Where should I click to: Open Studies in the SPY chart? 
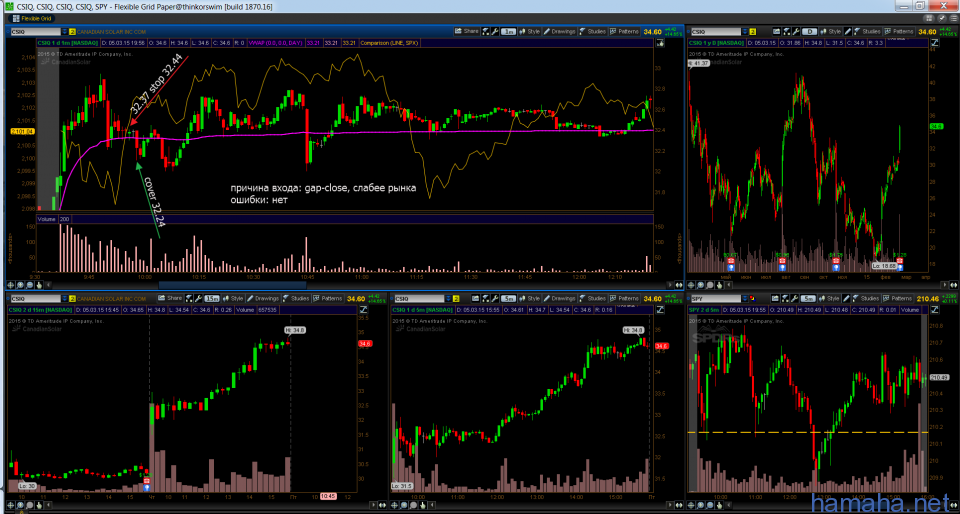(868, 299)
